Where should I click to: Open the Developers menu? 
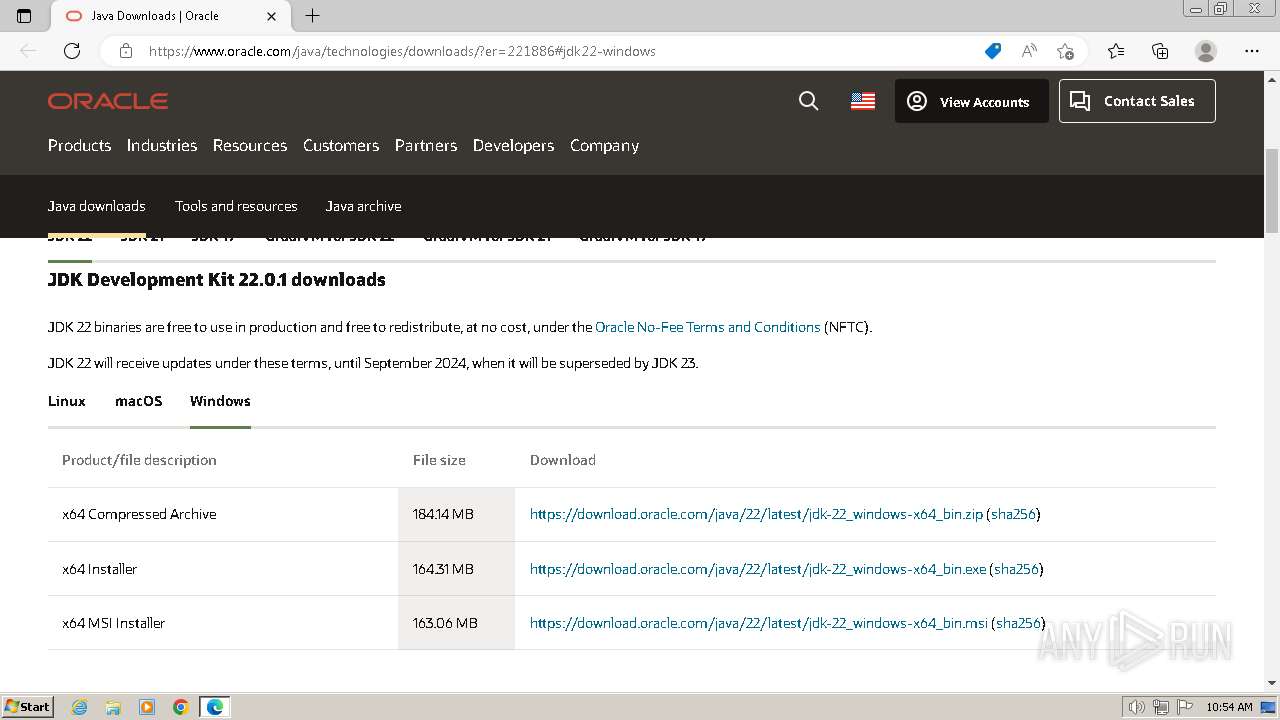point(513,145)
